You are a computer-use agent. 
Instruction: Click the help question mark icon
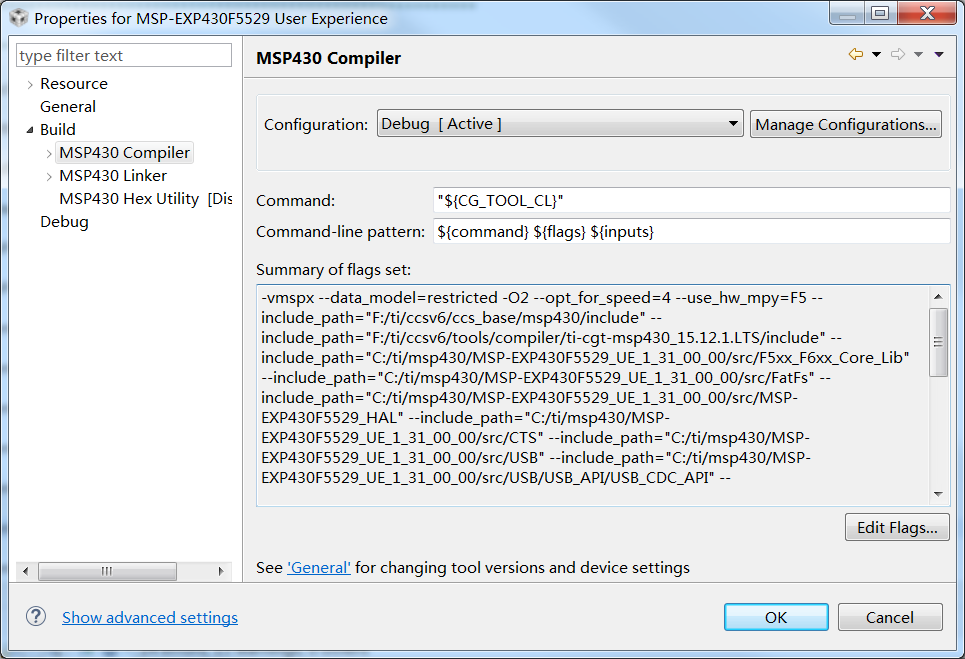pos(36,616)
